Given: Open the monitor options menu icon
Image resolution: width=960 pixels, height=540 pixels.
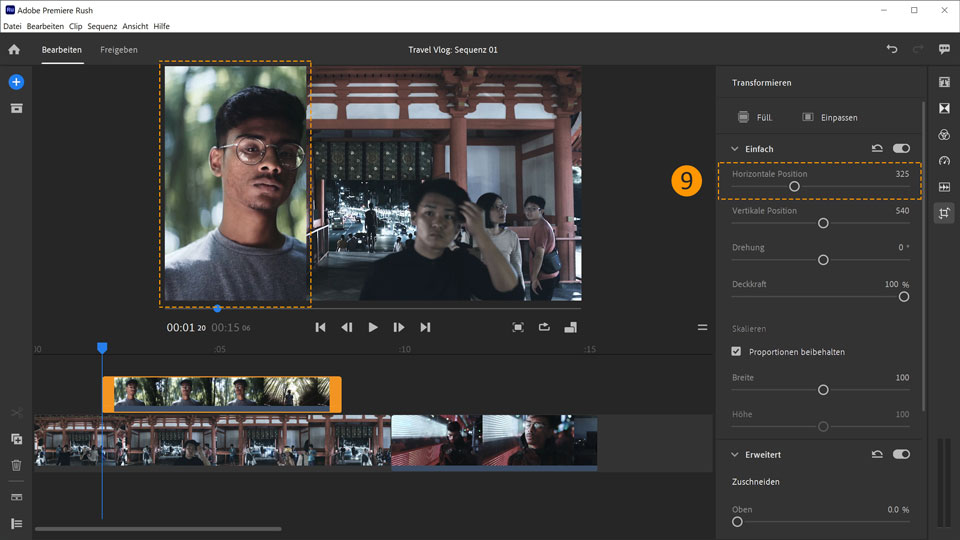Looking at the screenshot, I should point(702,328).
